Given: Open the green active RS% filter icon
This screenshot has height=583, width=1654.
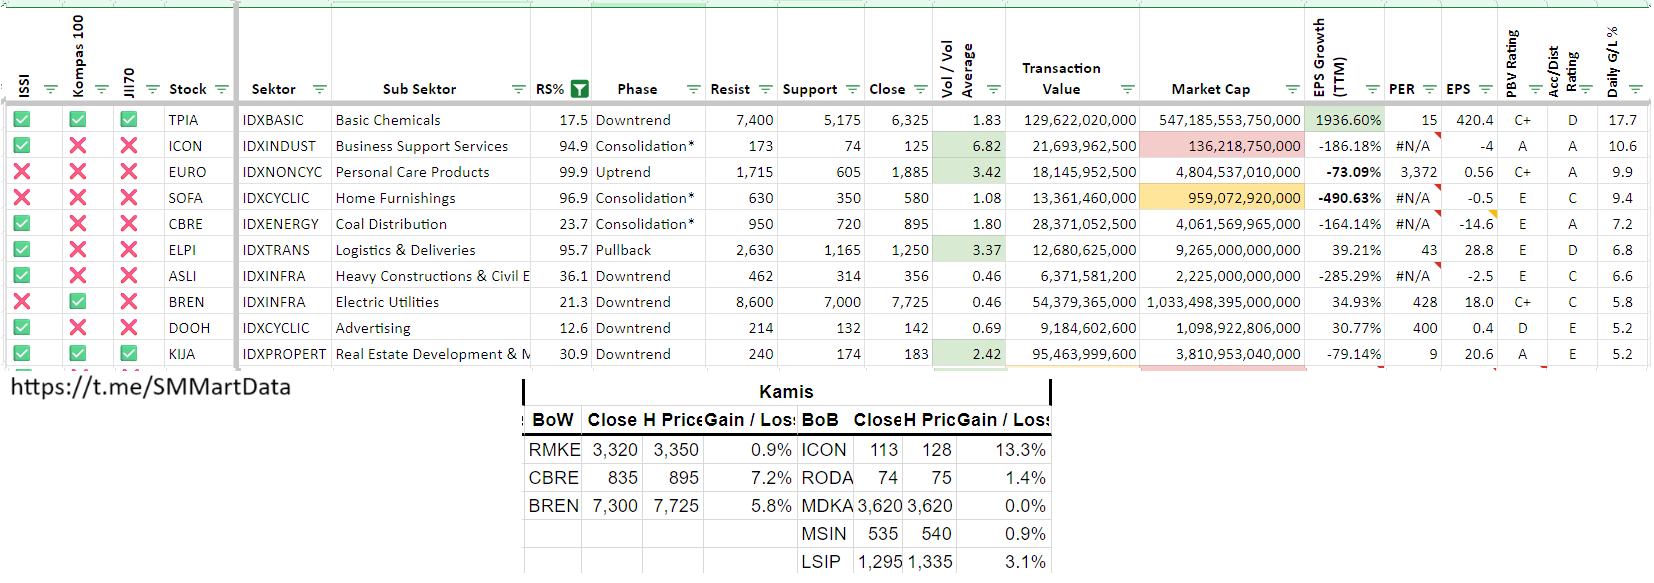Looking at the screenshot, I should 579,89.
